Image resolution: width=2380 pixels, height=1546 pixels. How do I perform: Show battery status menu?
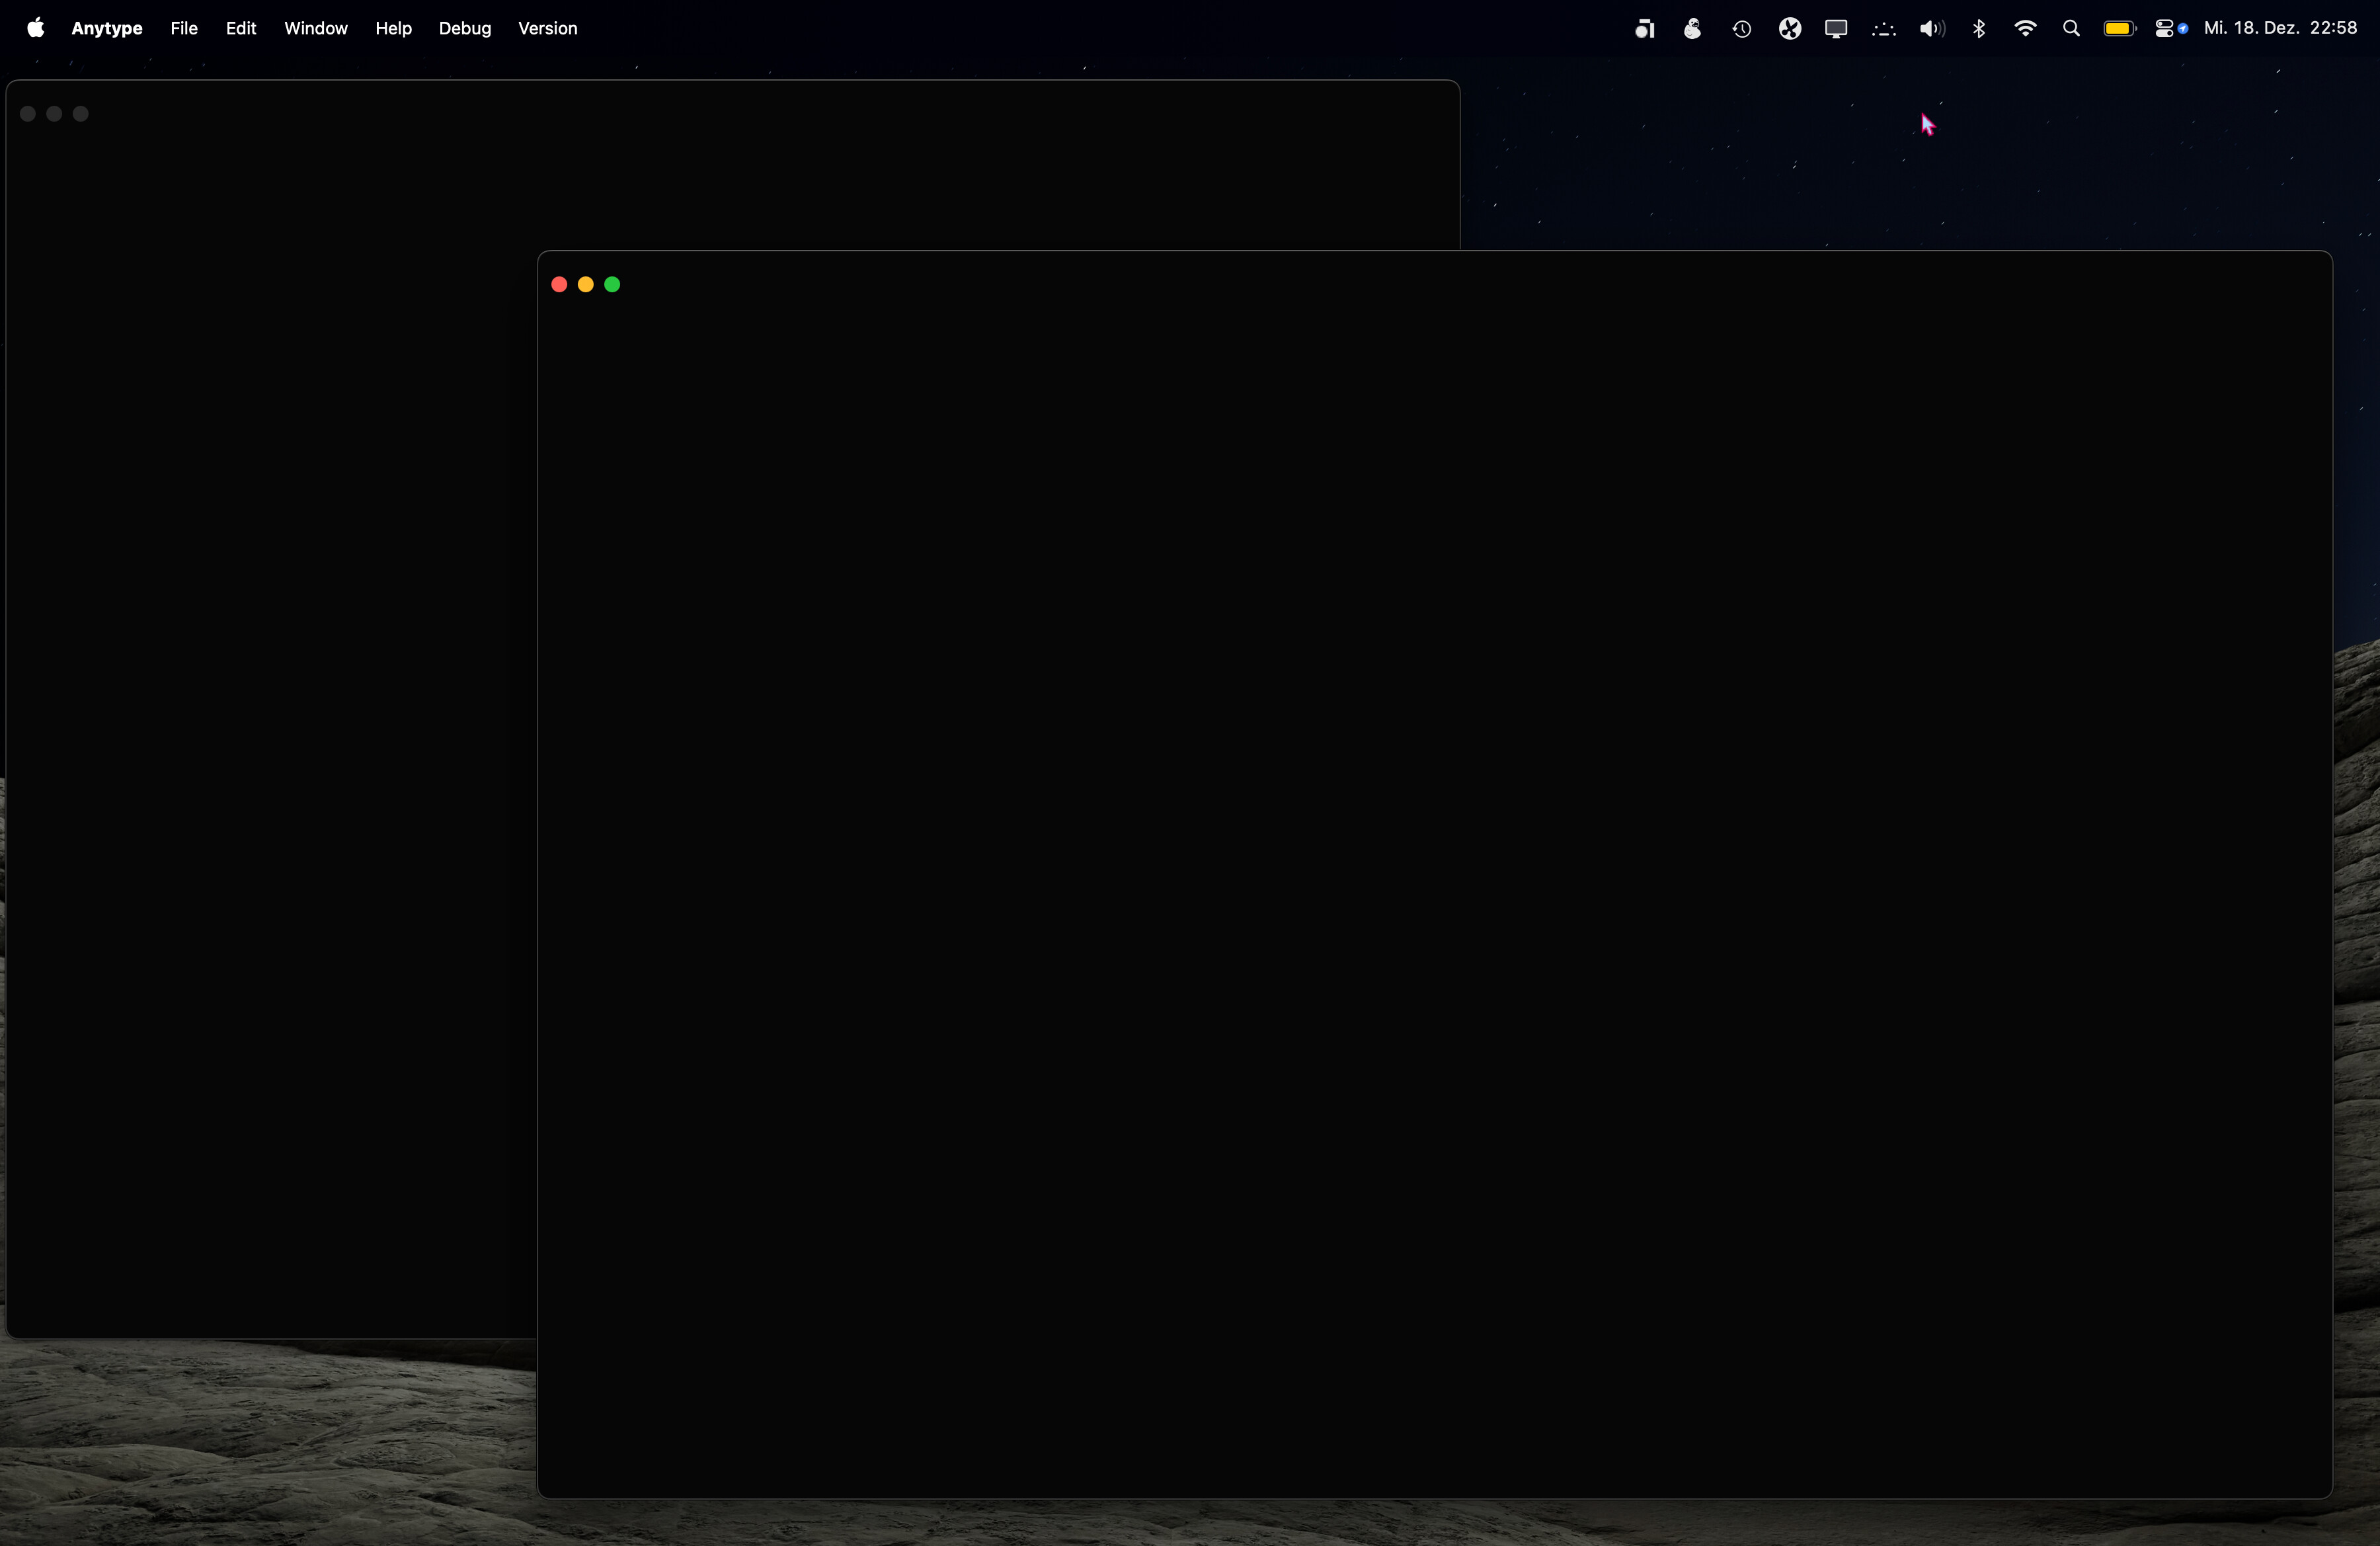click(2120, 28)
